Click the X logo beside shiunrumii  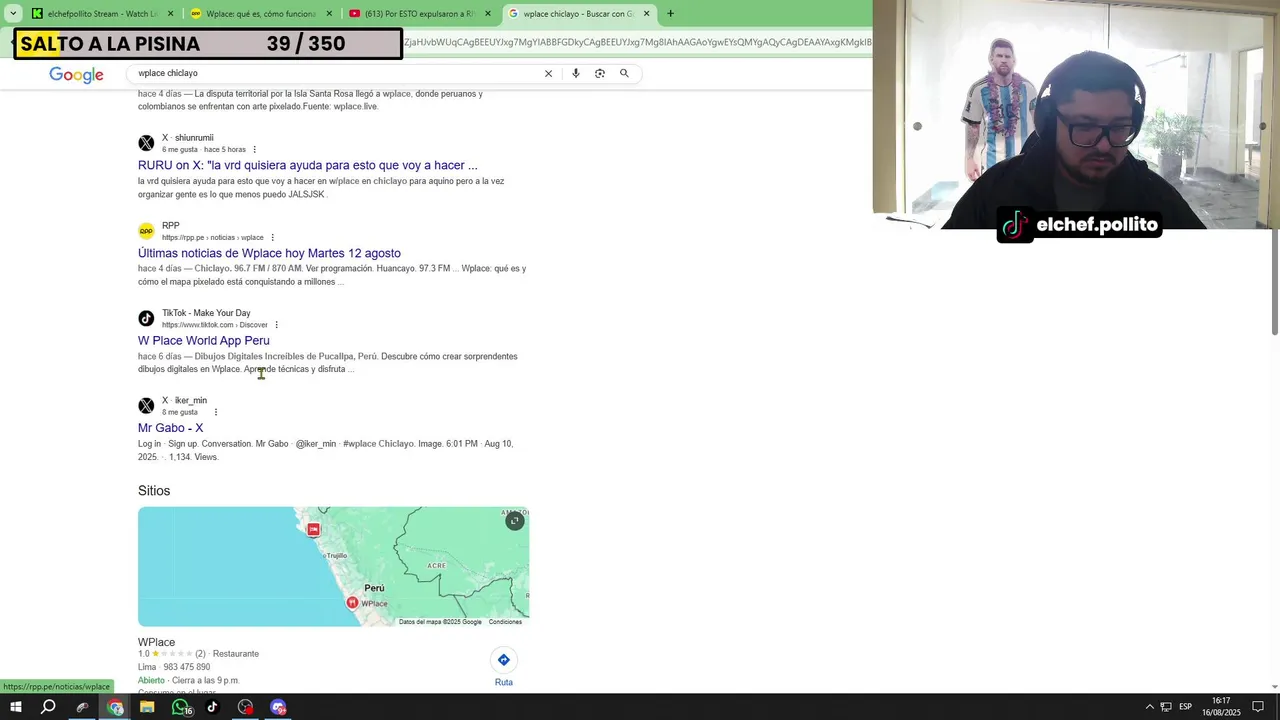point(146,143)
